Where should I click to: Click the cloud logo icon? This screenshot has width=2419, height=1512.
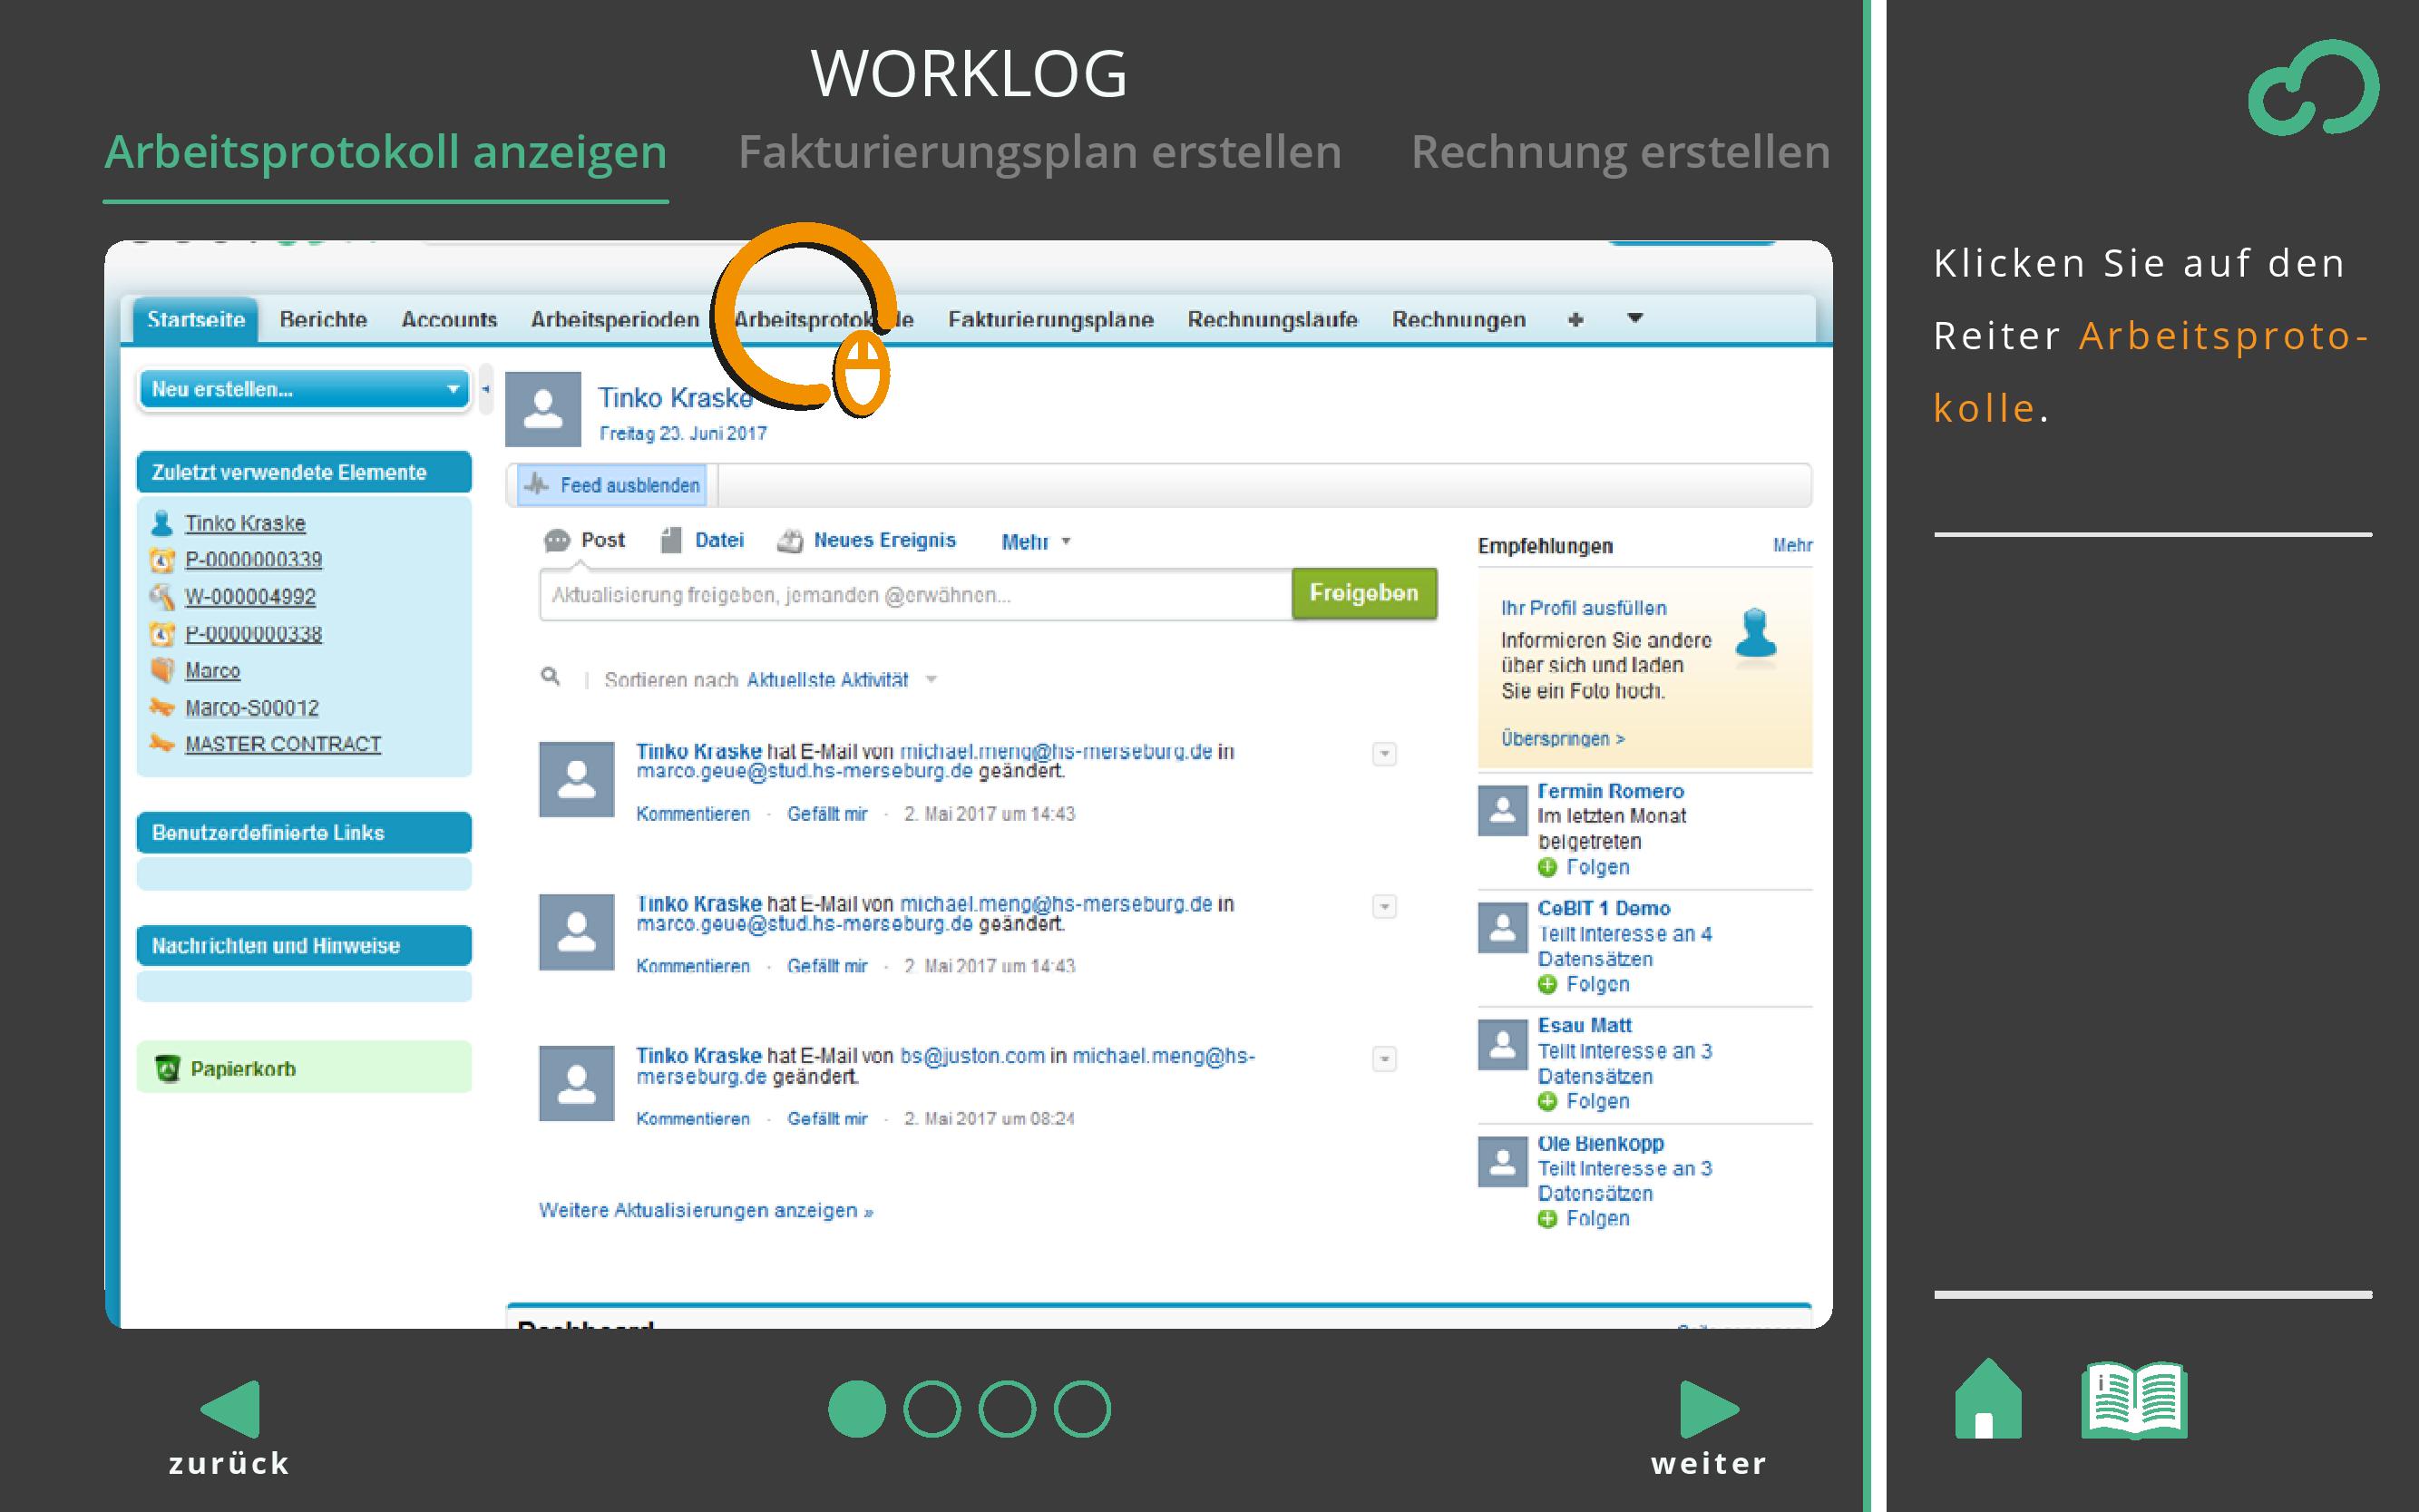(x=2314, y=87)
